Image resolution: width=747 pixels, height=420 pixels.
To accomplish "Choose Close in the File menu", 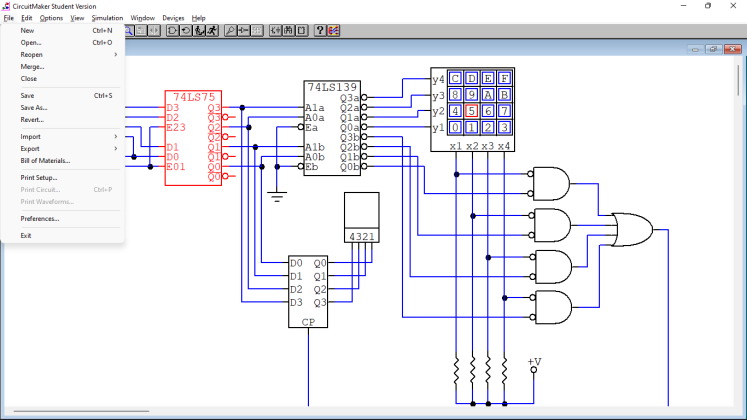I will pyautogui.click(x=62, y=79).
